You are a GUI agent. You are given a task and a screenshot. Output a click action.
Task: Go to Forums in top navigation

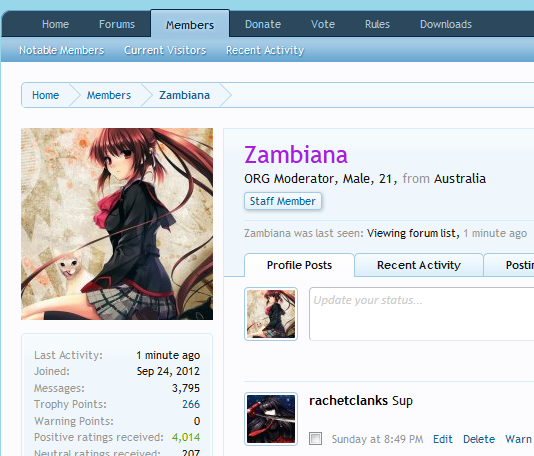[x=117, y=24]
